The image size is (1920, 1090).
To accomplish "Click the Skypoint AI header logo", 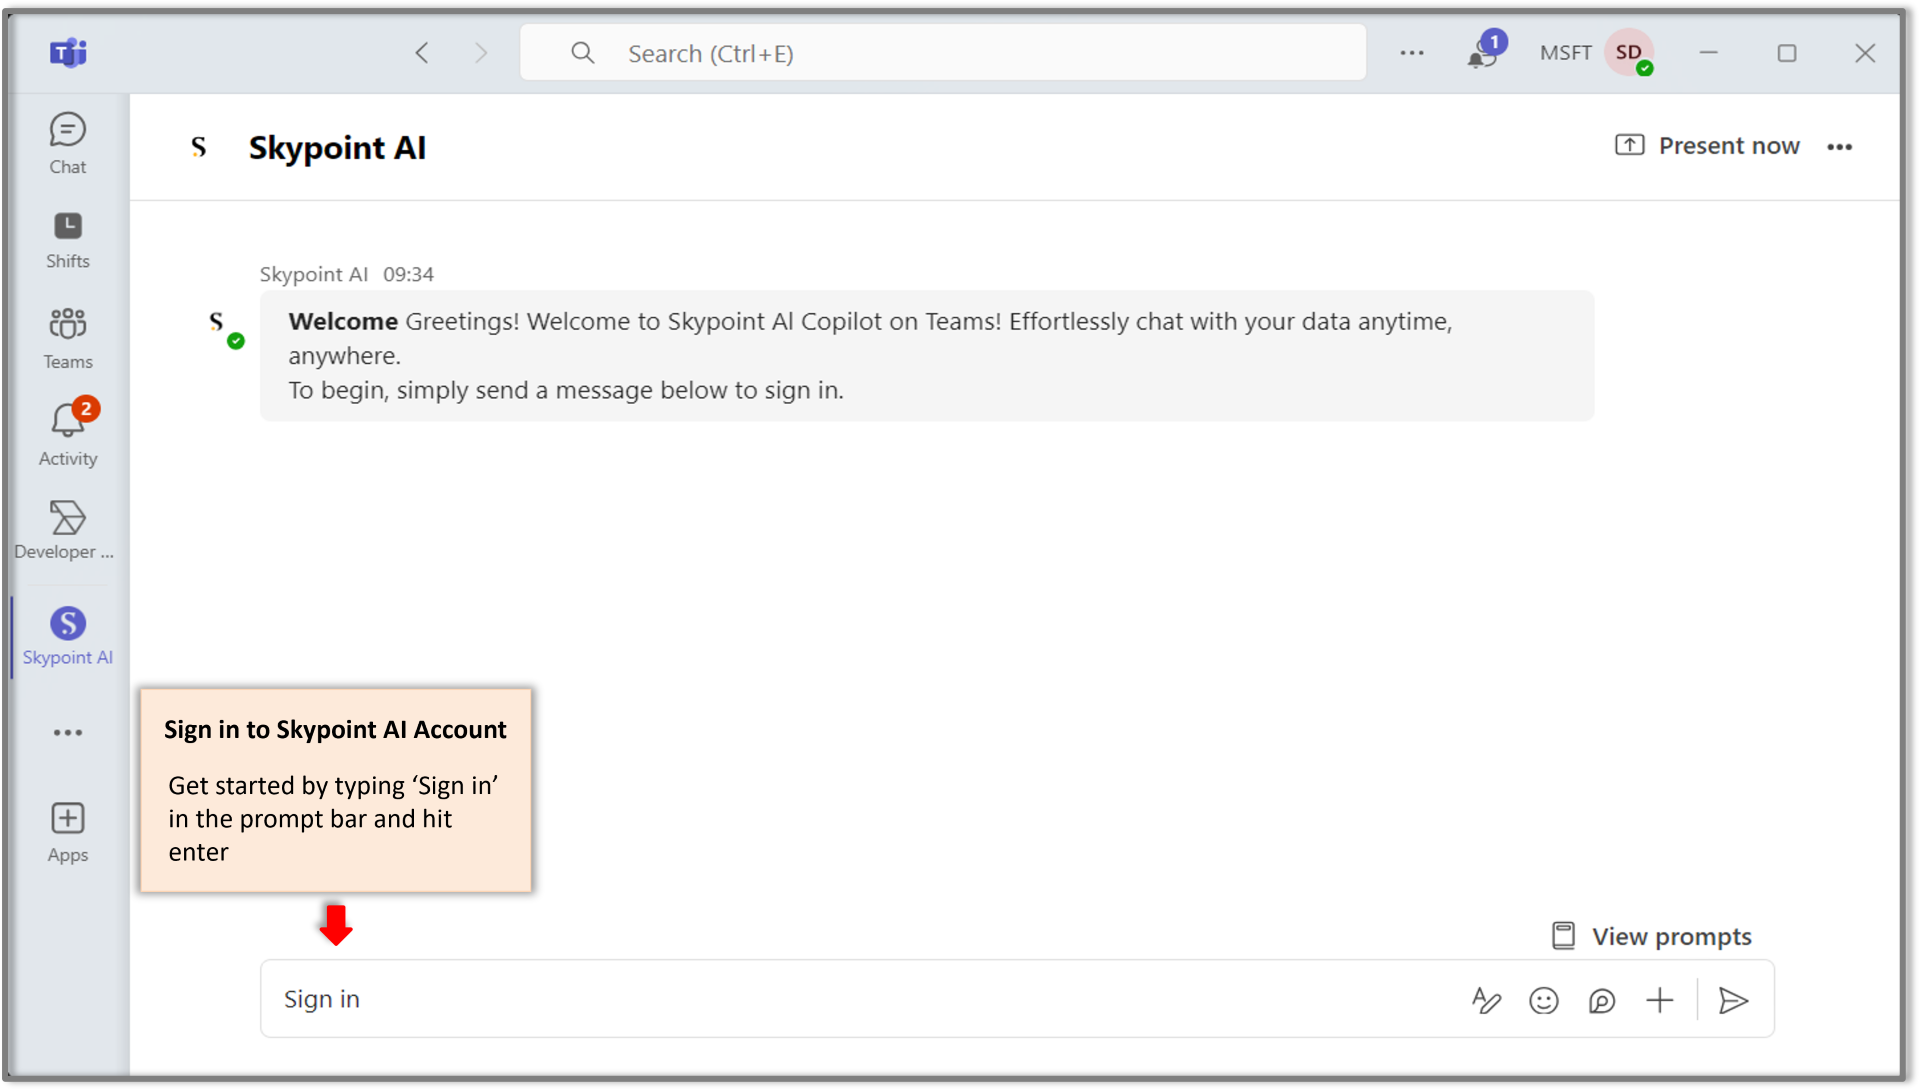I will pos(199,147).
